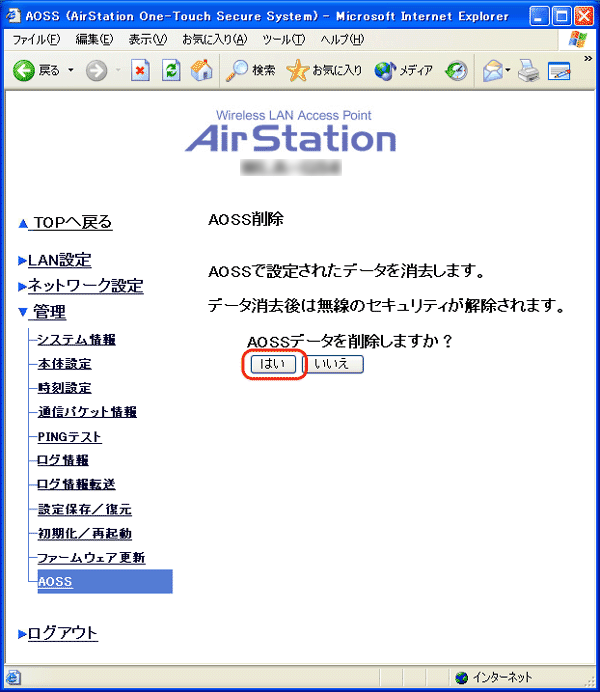The image size is (600, 692).
Task: Open the 設定保存／復元 link
Action: coord(85,509)
